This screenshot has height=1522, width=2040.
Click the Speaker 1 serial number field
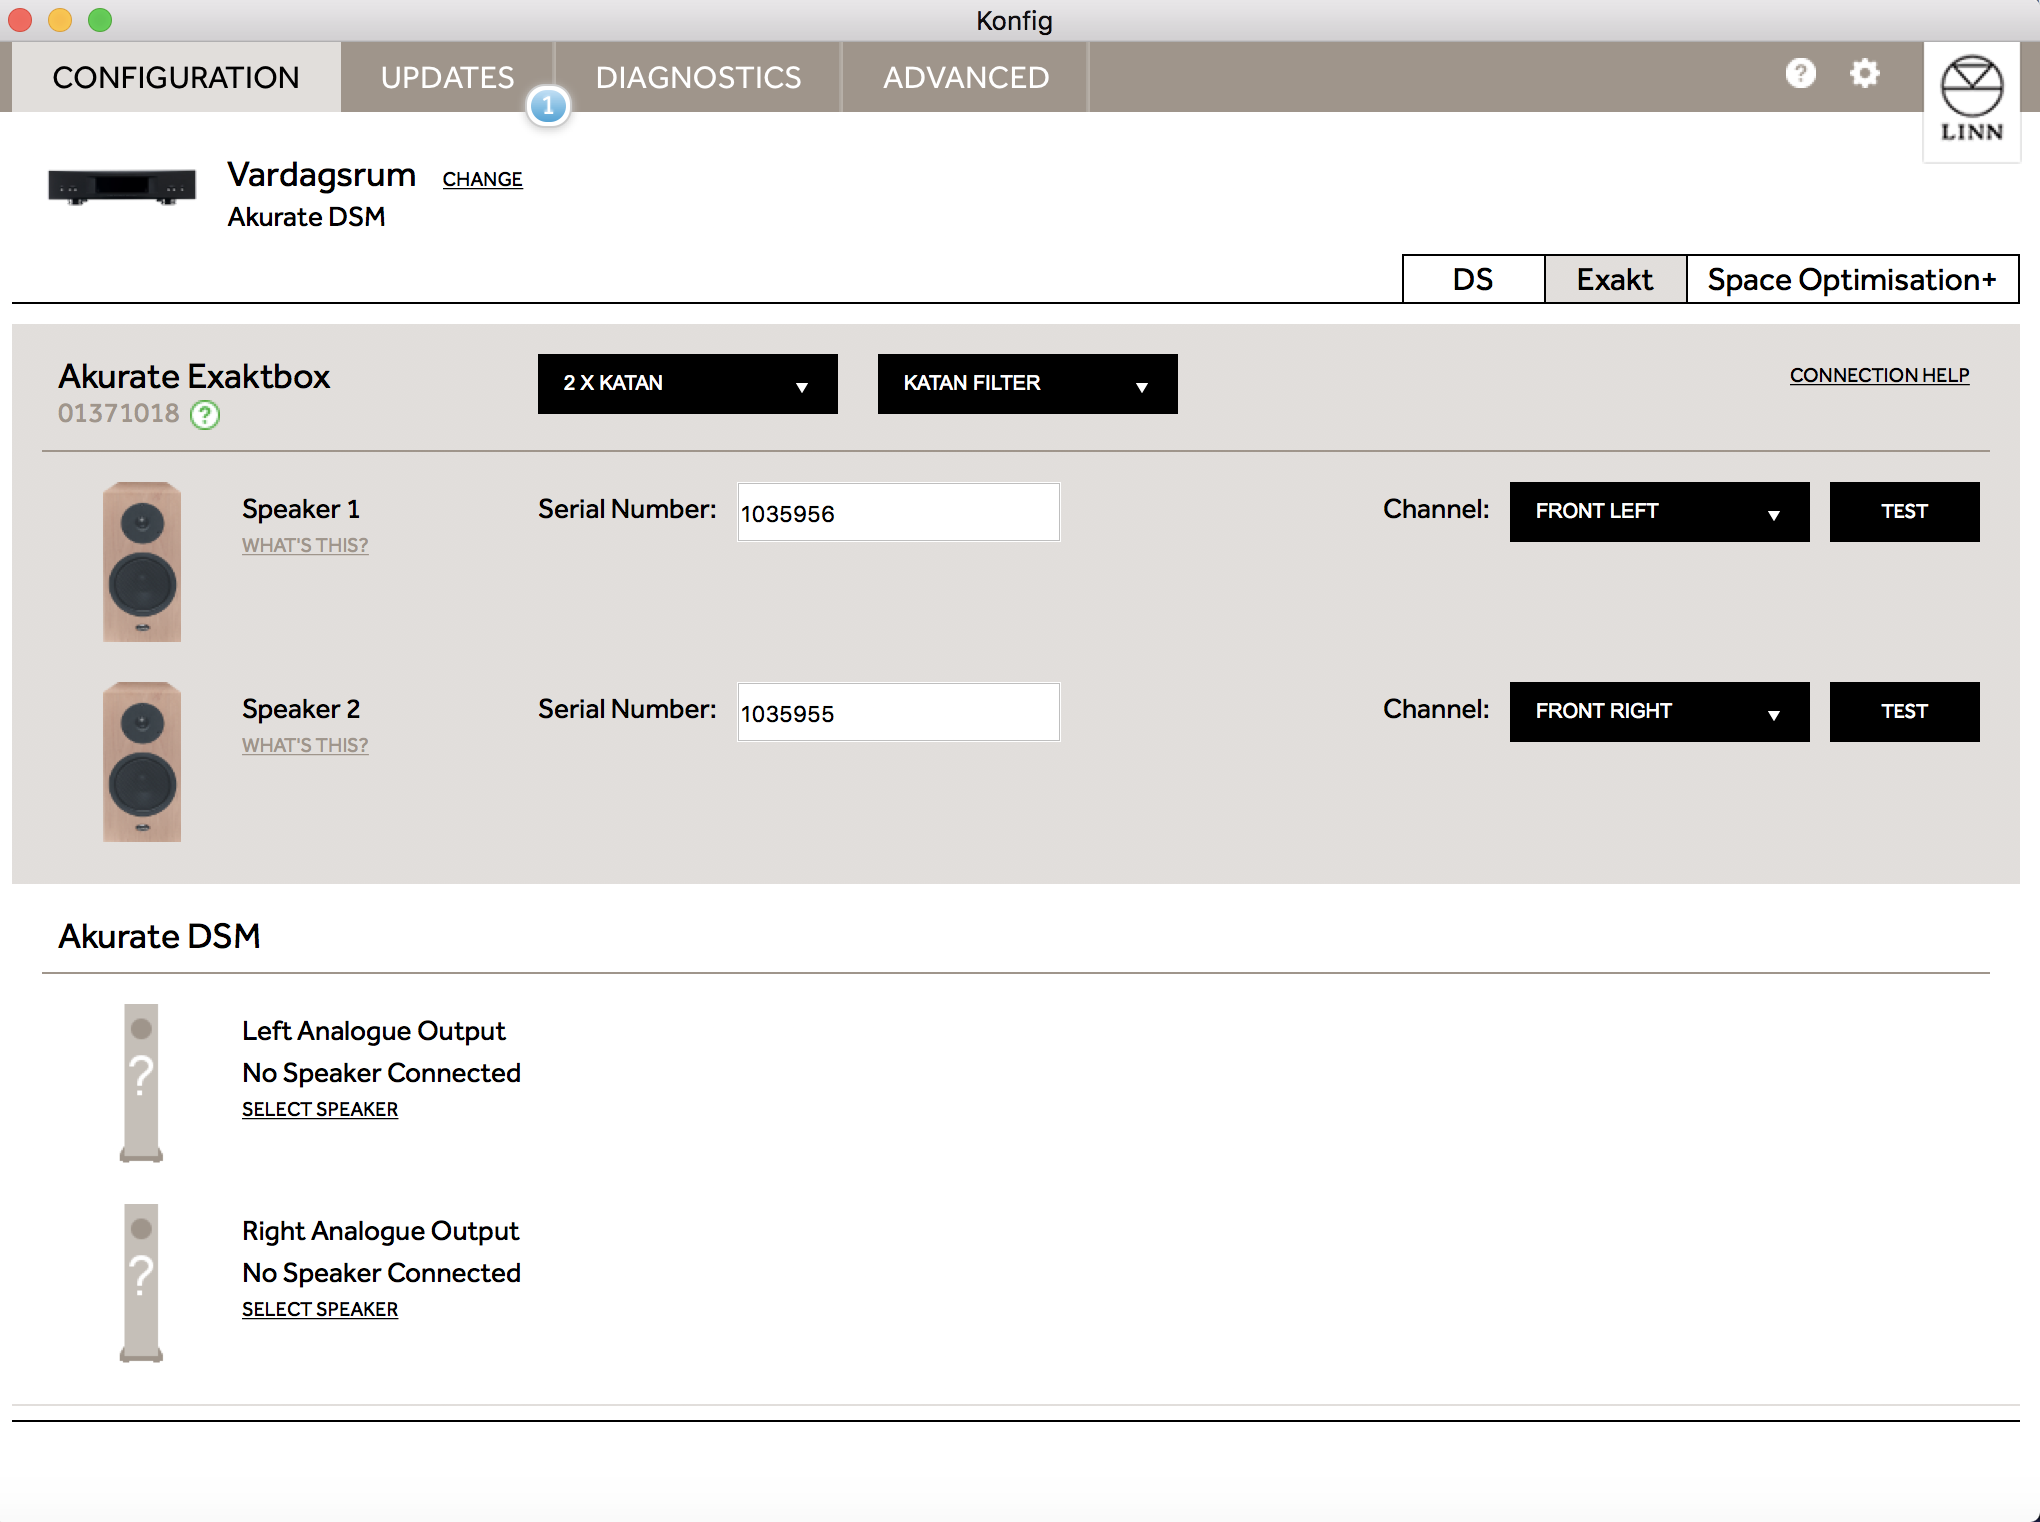click(x=898, y=512)
